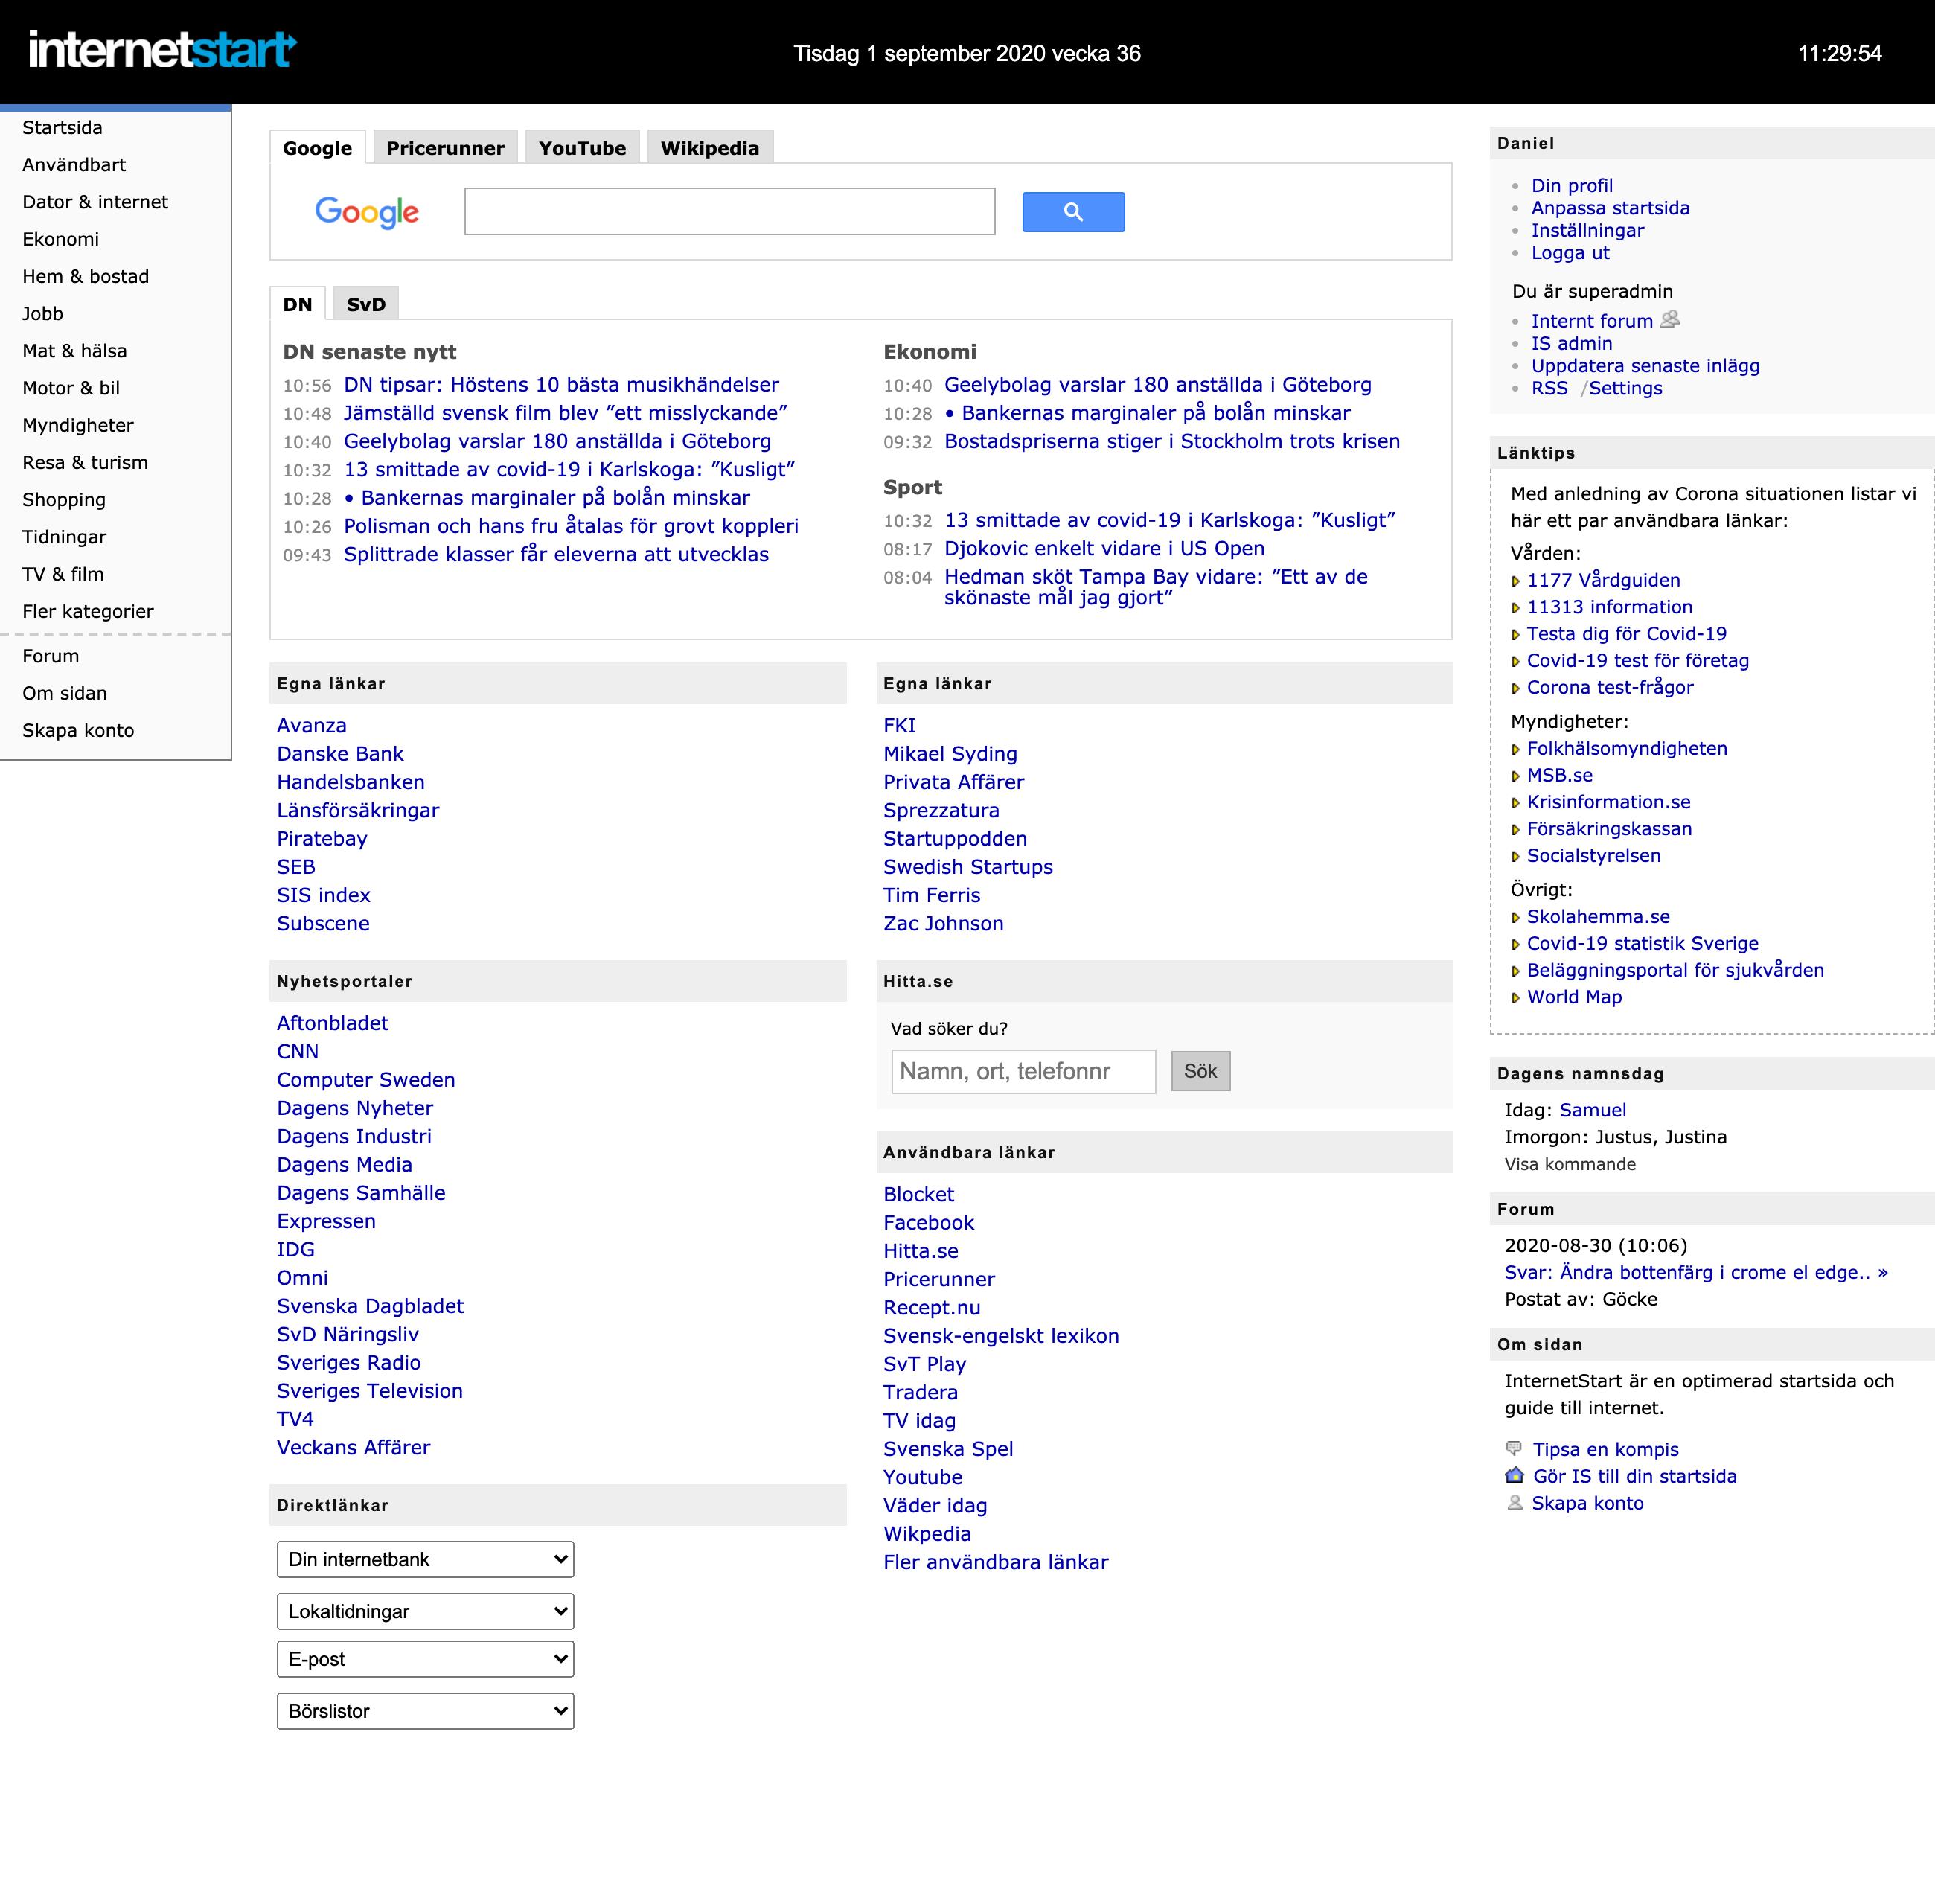Open Svensk-engelskt lexikon link
Screen dimensions: 1935x1904
click(1001, 1336)
